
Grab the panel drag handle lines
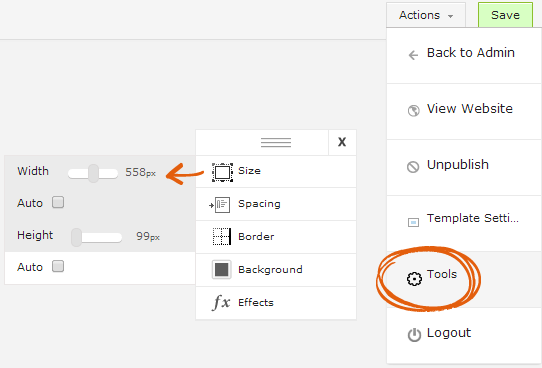[276, 142]
